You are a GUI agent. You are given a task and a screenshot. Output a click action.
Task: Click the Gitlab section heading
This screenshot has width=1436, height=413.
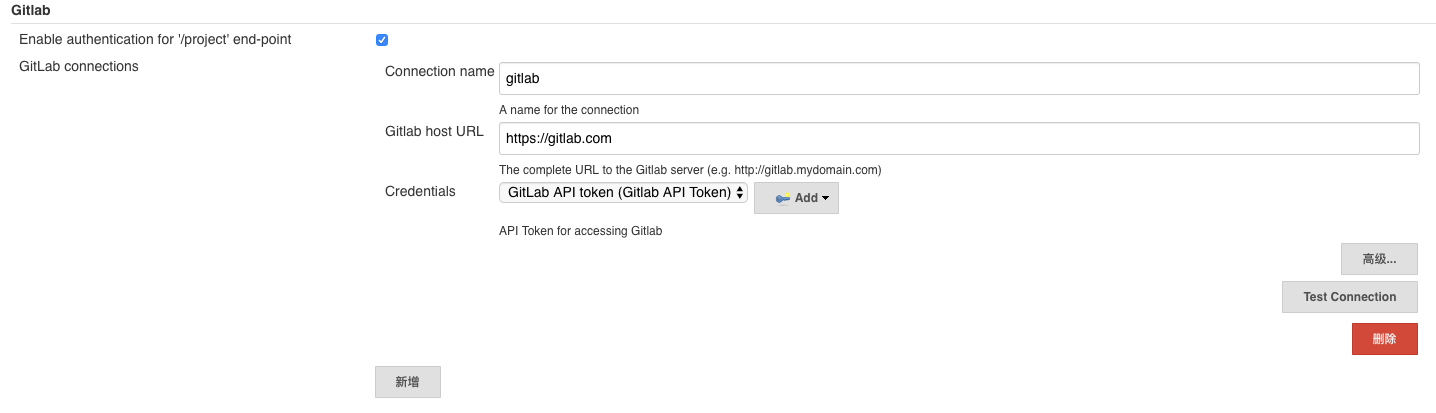(31, 9)
